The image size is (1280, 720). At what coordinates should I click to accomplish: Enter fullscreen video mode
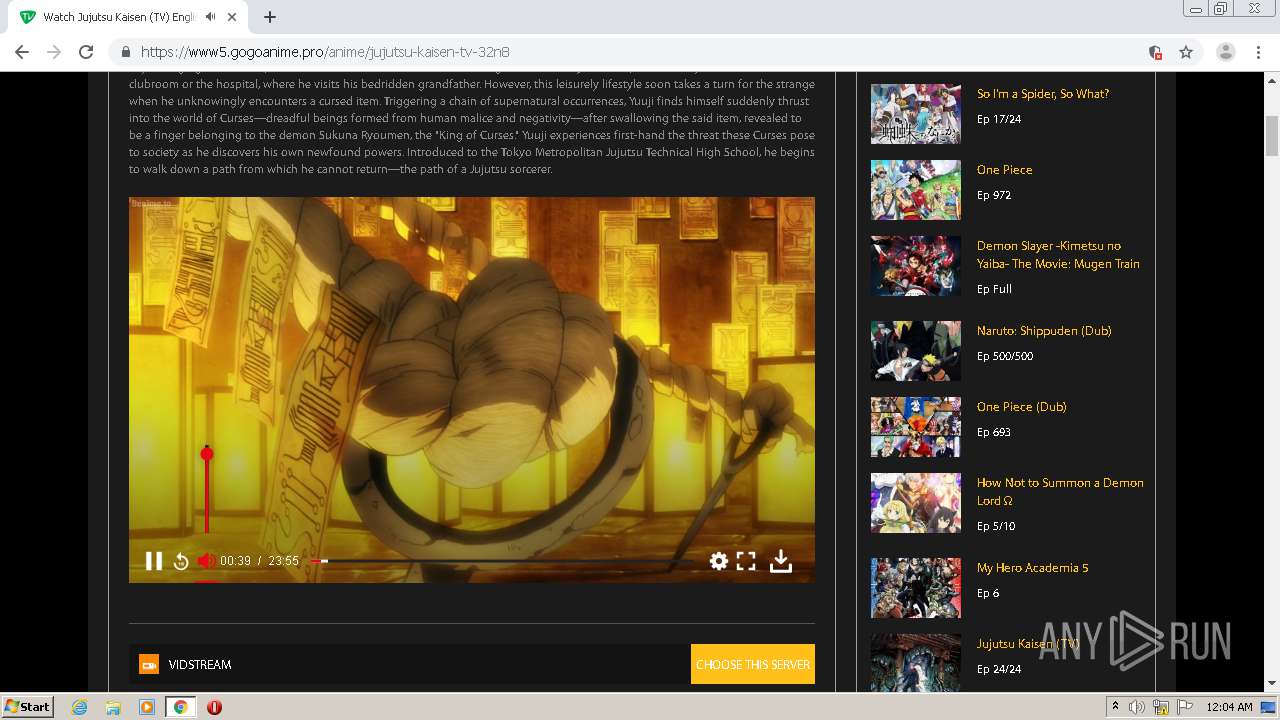(x=746, y=561)
